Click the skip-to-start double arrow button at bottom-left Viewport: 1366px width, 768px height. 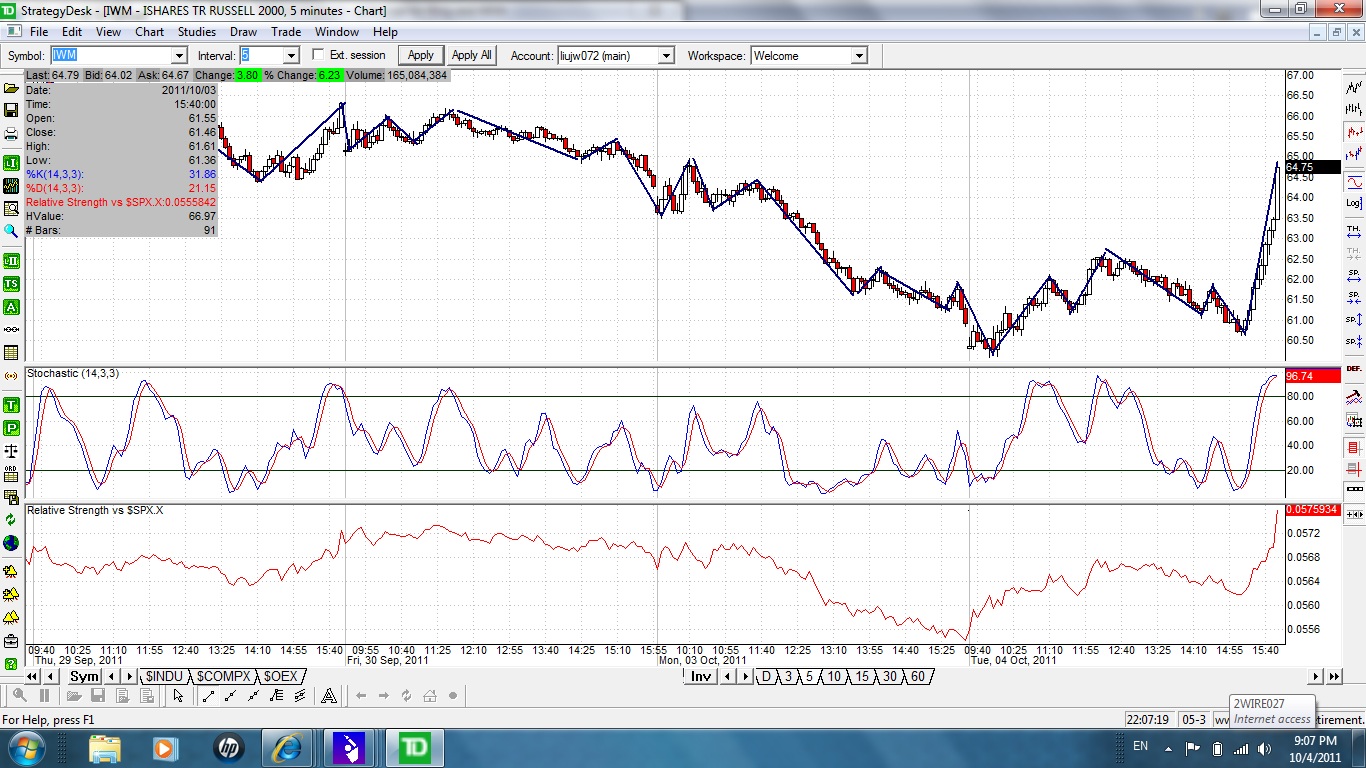31,677
